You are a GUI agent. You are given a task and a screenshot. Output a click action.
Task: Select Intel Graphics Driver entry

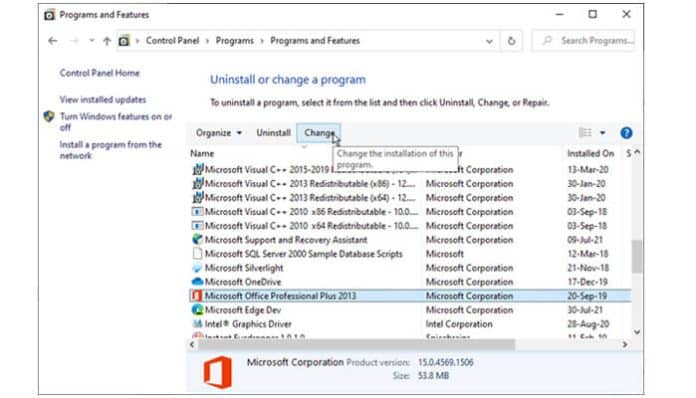click(x=409, y=324)
